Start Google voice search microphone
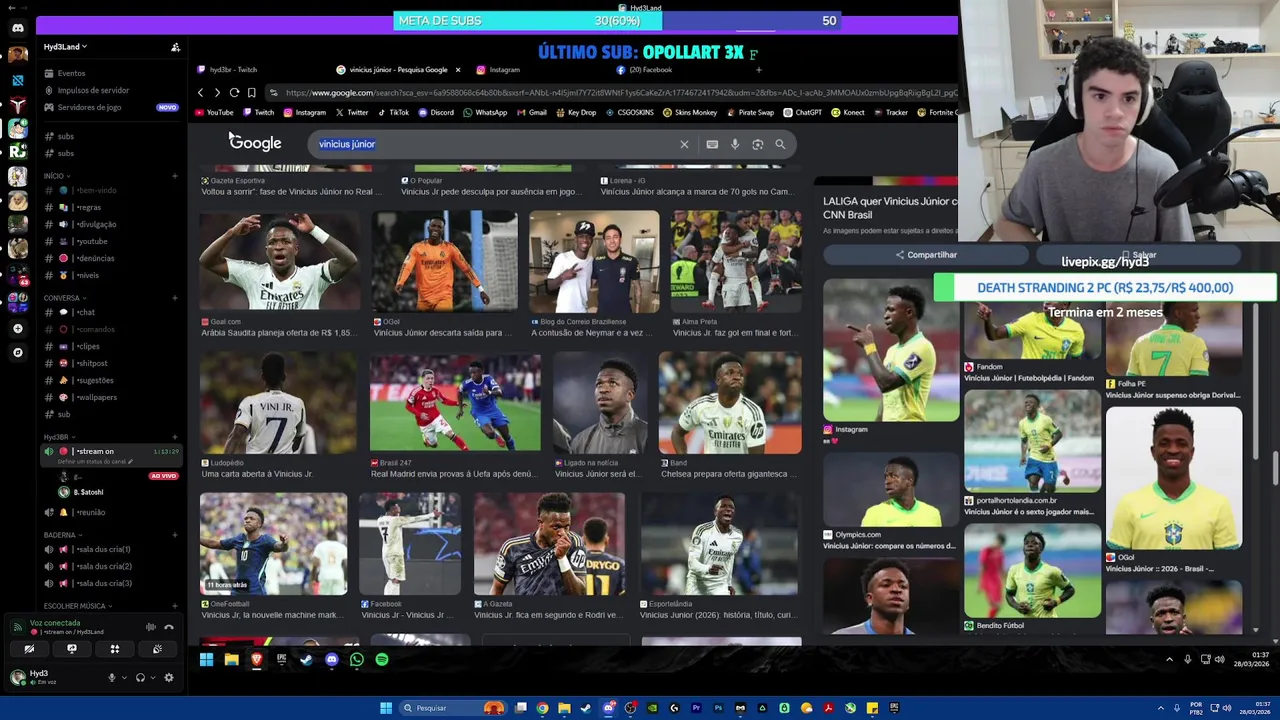Screen dimensions: 1280x720 tap(735, 144)
